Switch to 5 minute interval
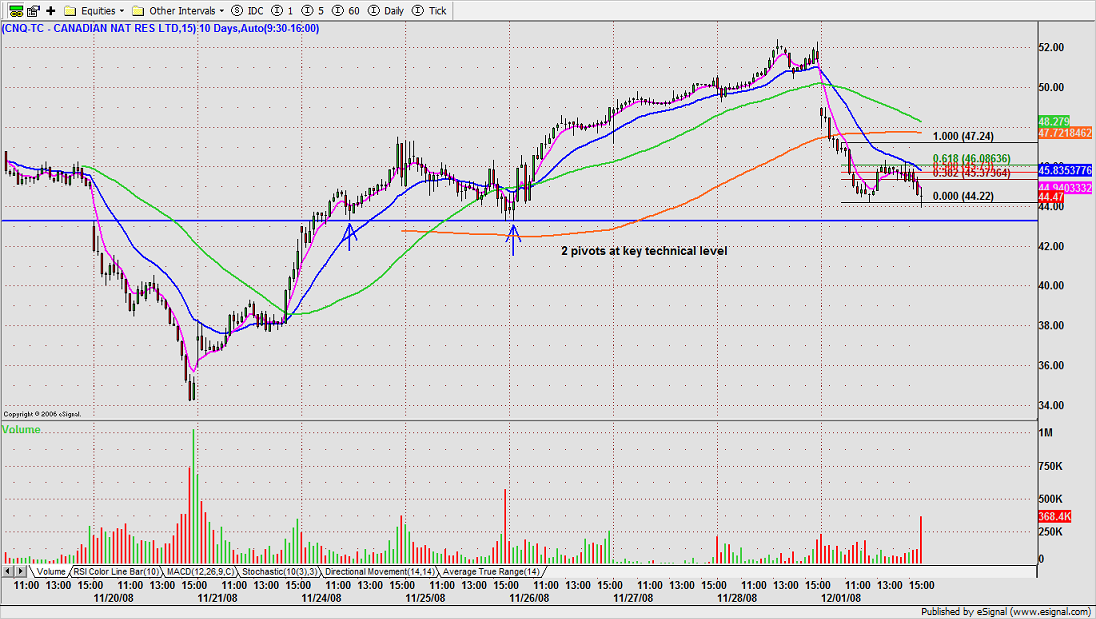1096x619 pixels. click(312, 10)
